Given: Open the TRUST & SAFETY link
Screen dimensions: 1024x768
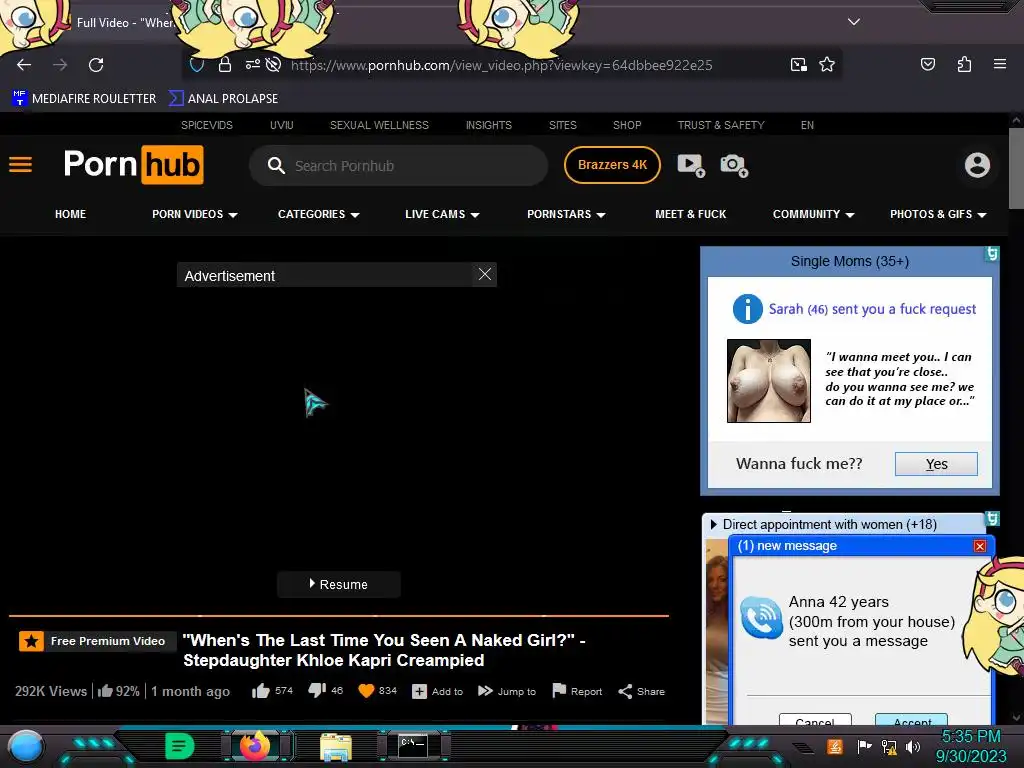Looking at the screenshot, I should pyautogui.click(x=720, y=125).
